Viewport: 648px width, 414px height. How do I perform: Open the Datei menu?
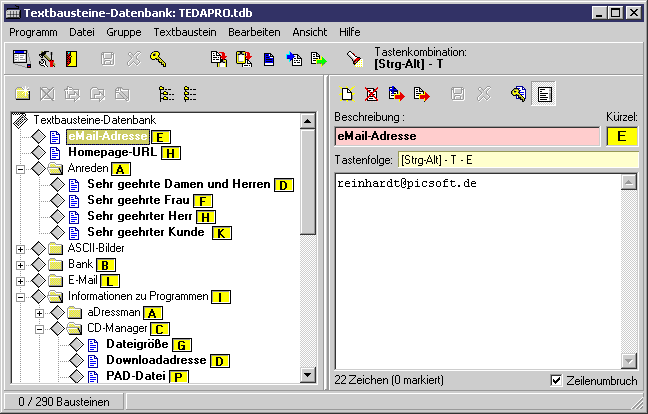pyautogui.click(x=82, y=32)
